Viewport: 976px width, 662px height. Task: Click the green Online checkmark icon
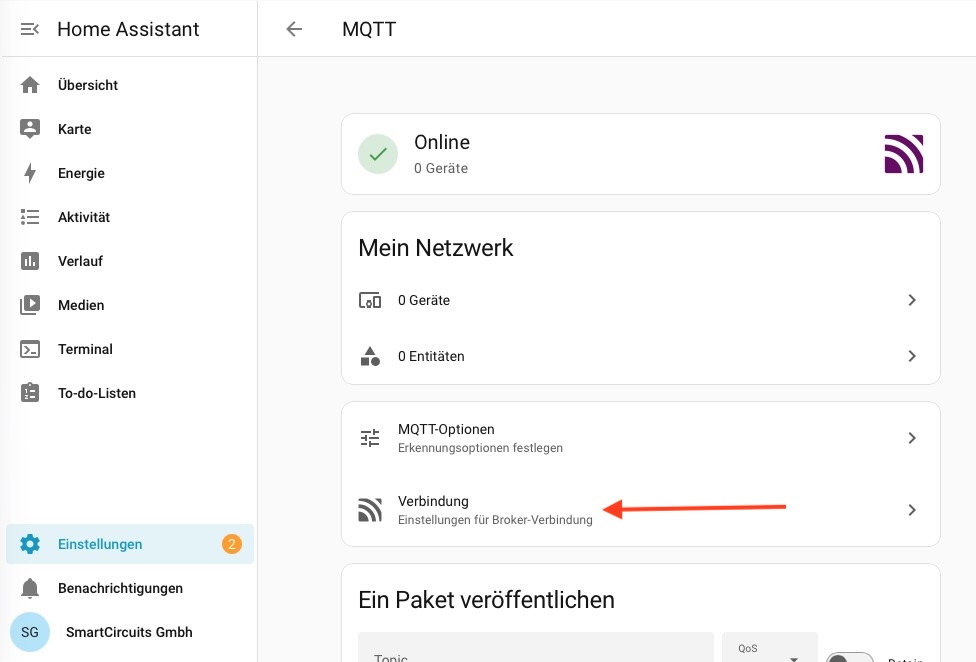point(378,154)
